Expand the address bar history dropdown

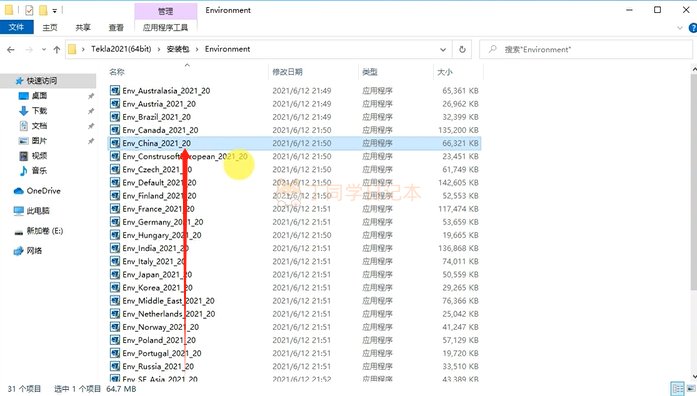443,50
